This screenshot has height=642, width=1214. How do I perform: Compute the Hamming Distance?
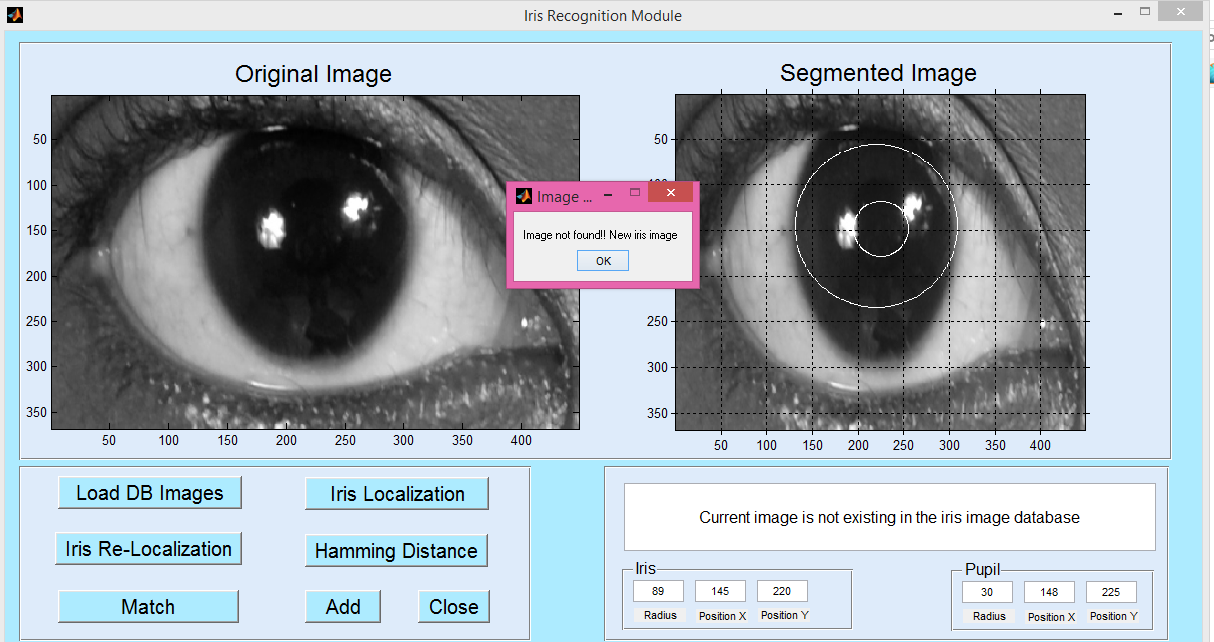[396, 551]
